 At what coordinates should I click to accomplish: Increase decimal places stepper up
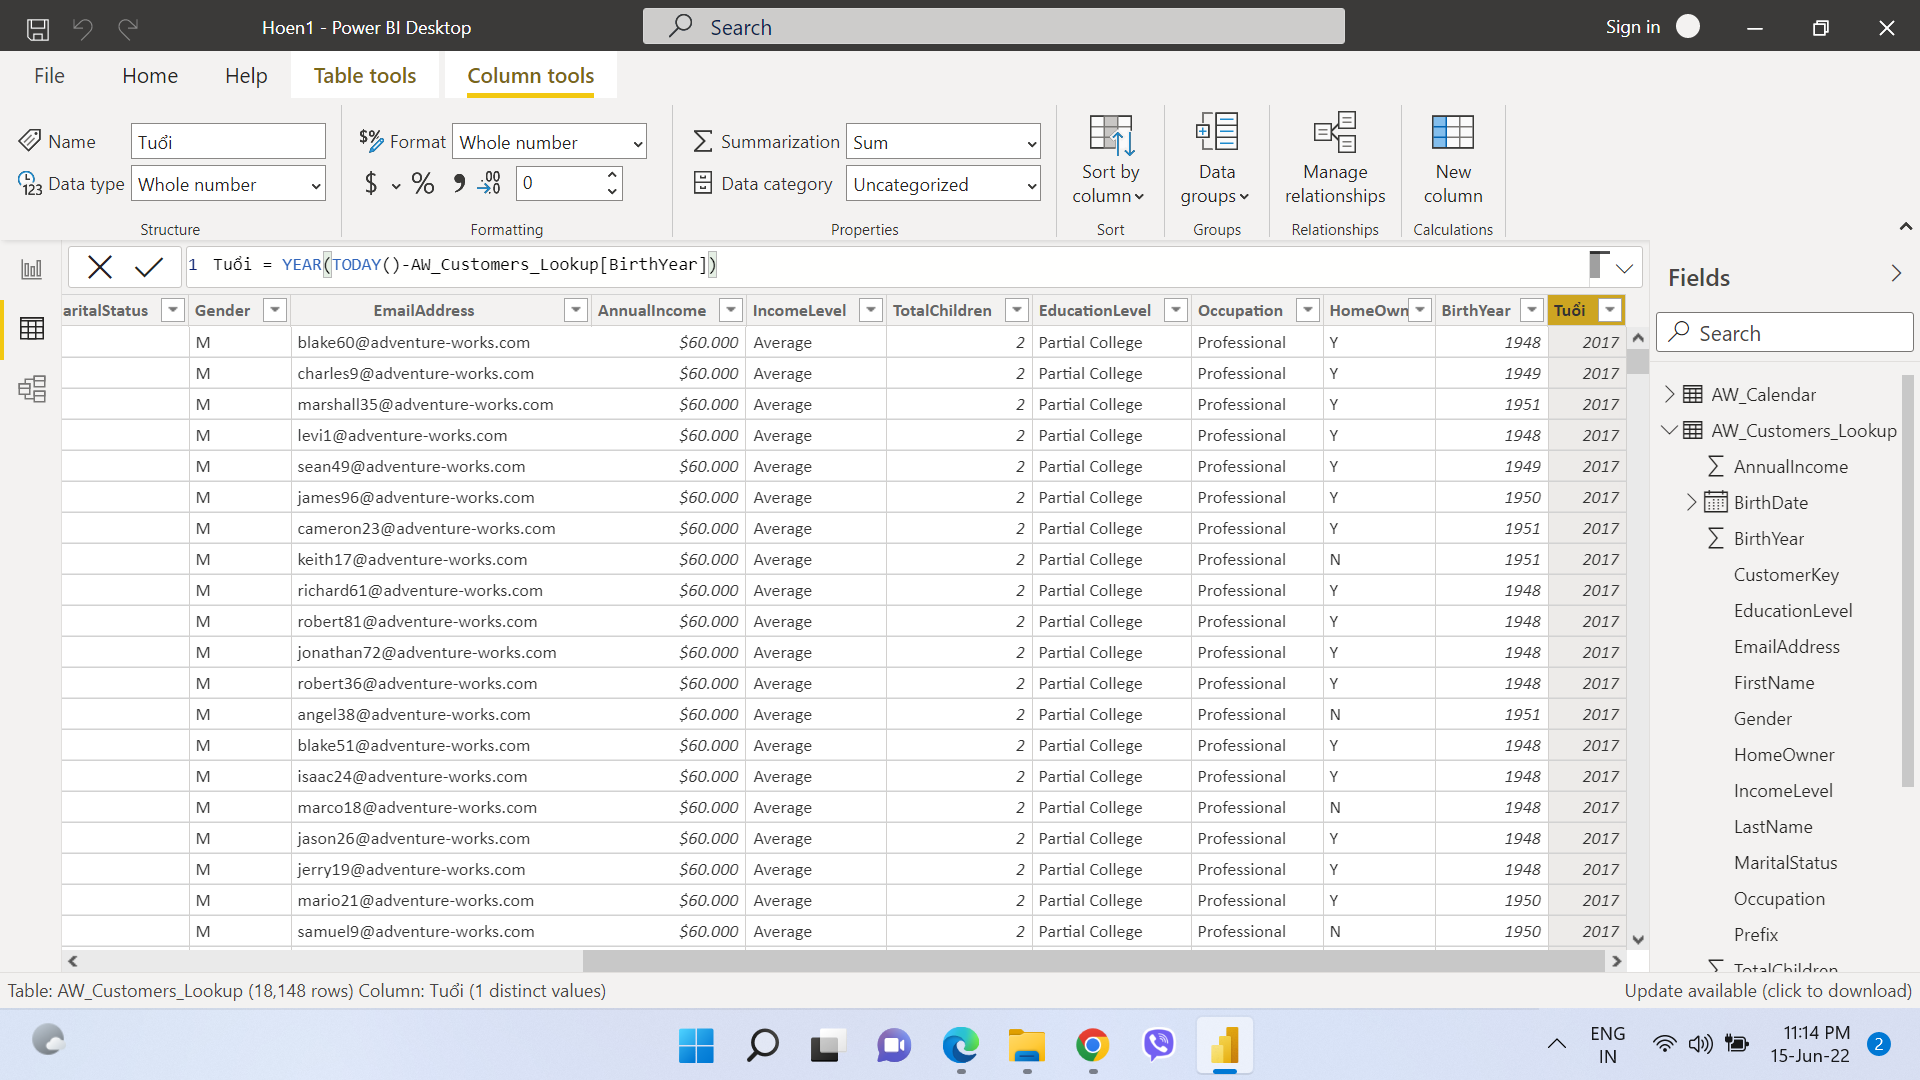pos(612,175)
